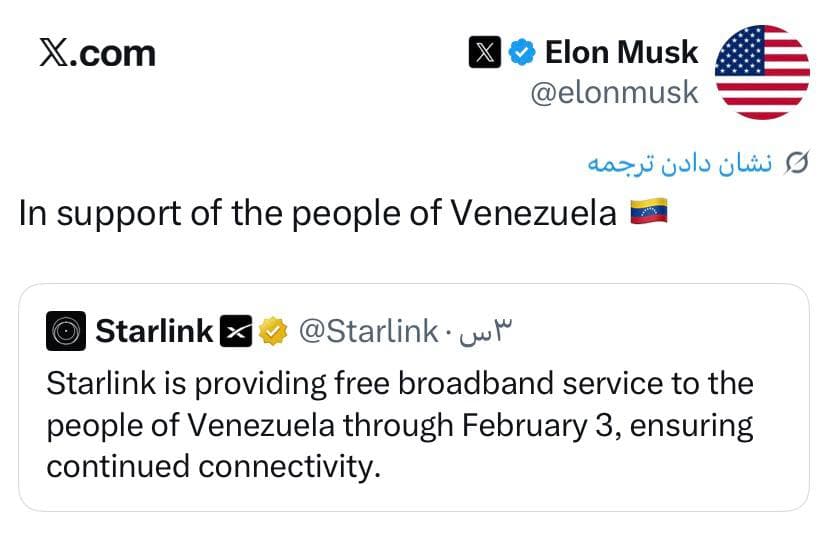
Task: Click the Venezuela flag emoji
Action: point(648,212)
